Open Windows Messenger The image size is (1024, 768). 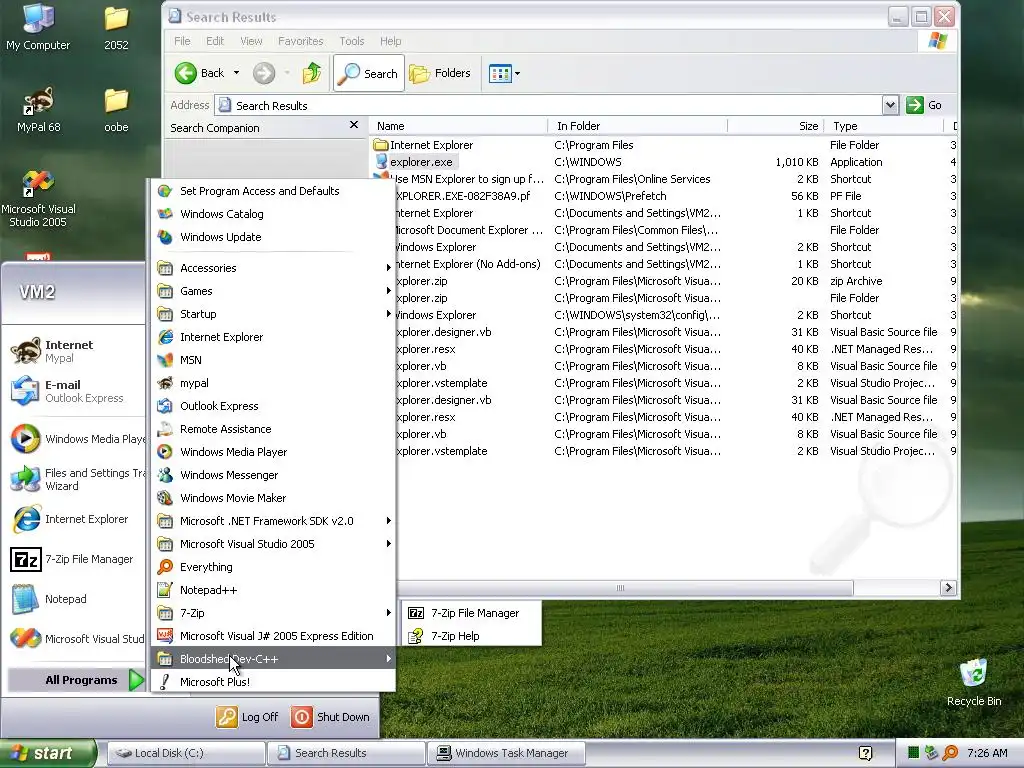(273, 475)
